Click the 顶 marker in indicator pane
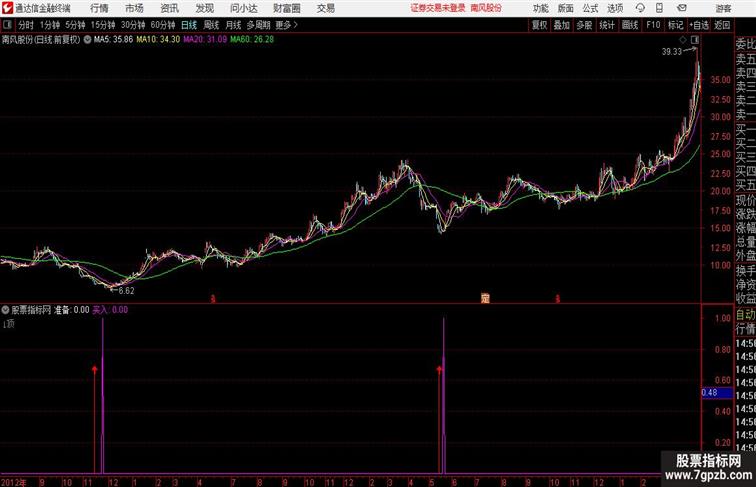The width and height of the screenshot is (756, 487). pyautogui.click(x=9, y=324)
